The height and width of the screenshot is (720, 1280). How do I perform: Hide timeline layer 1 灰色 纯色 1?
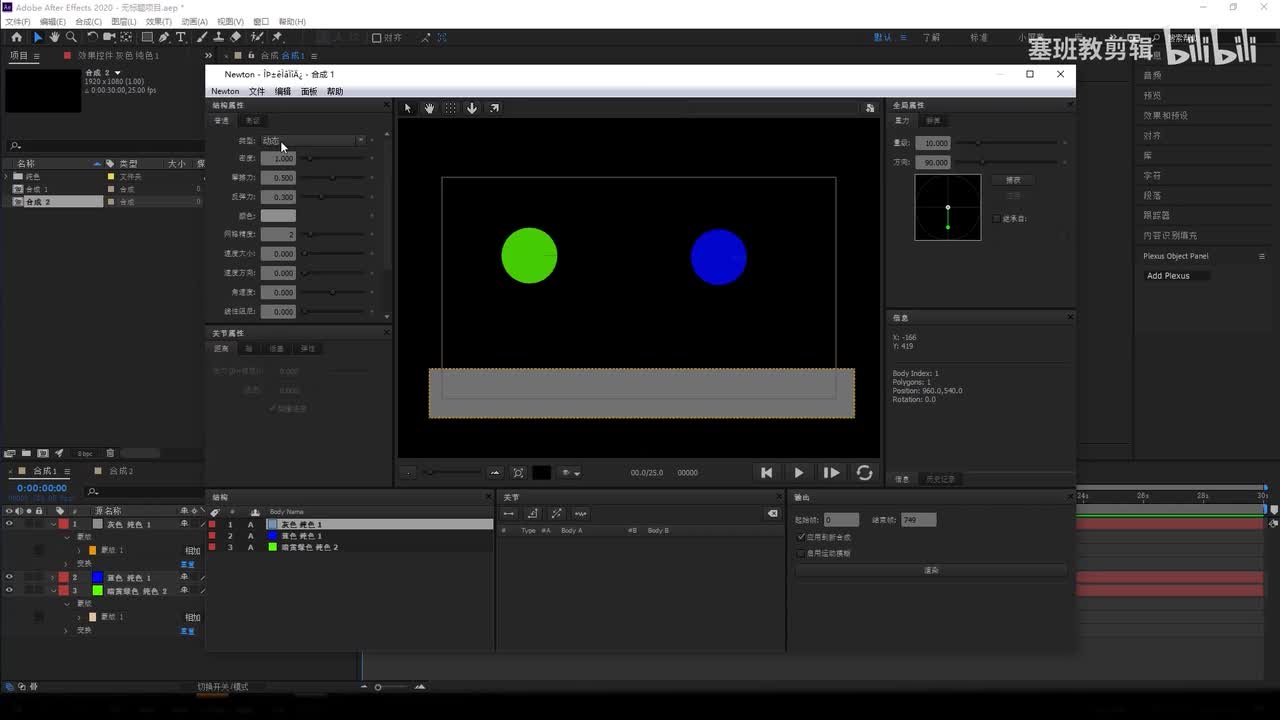[x=9, y=524]
